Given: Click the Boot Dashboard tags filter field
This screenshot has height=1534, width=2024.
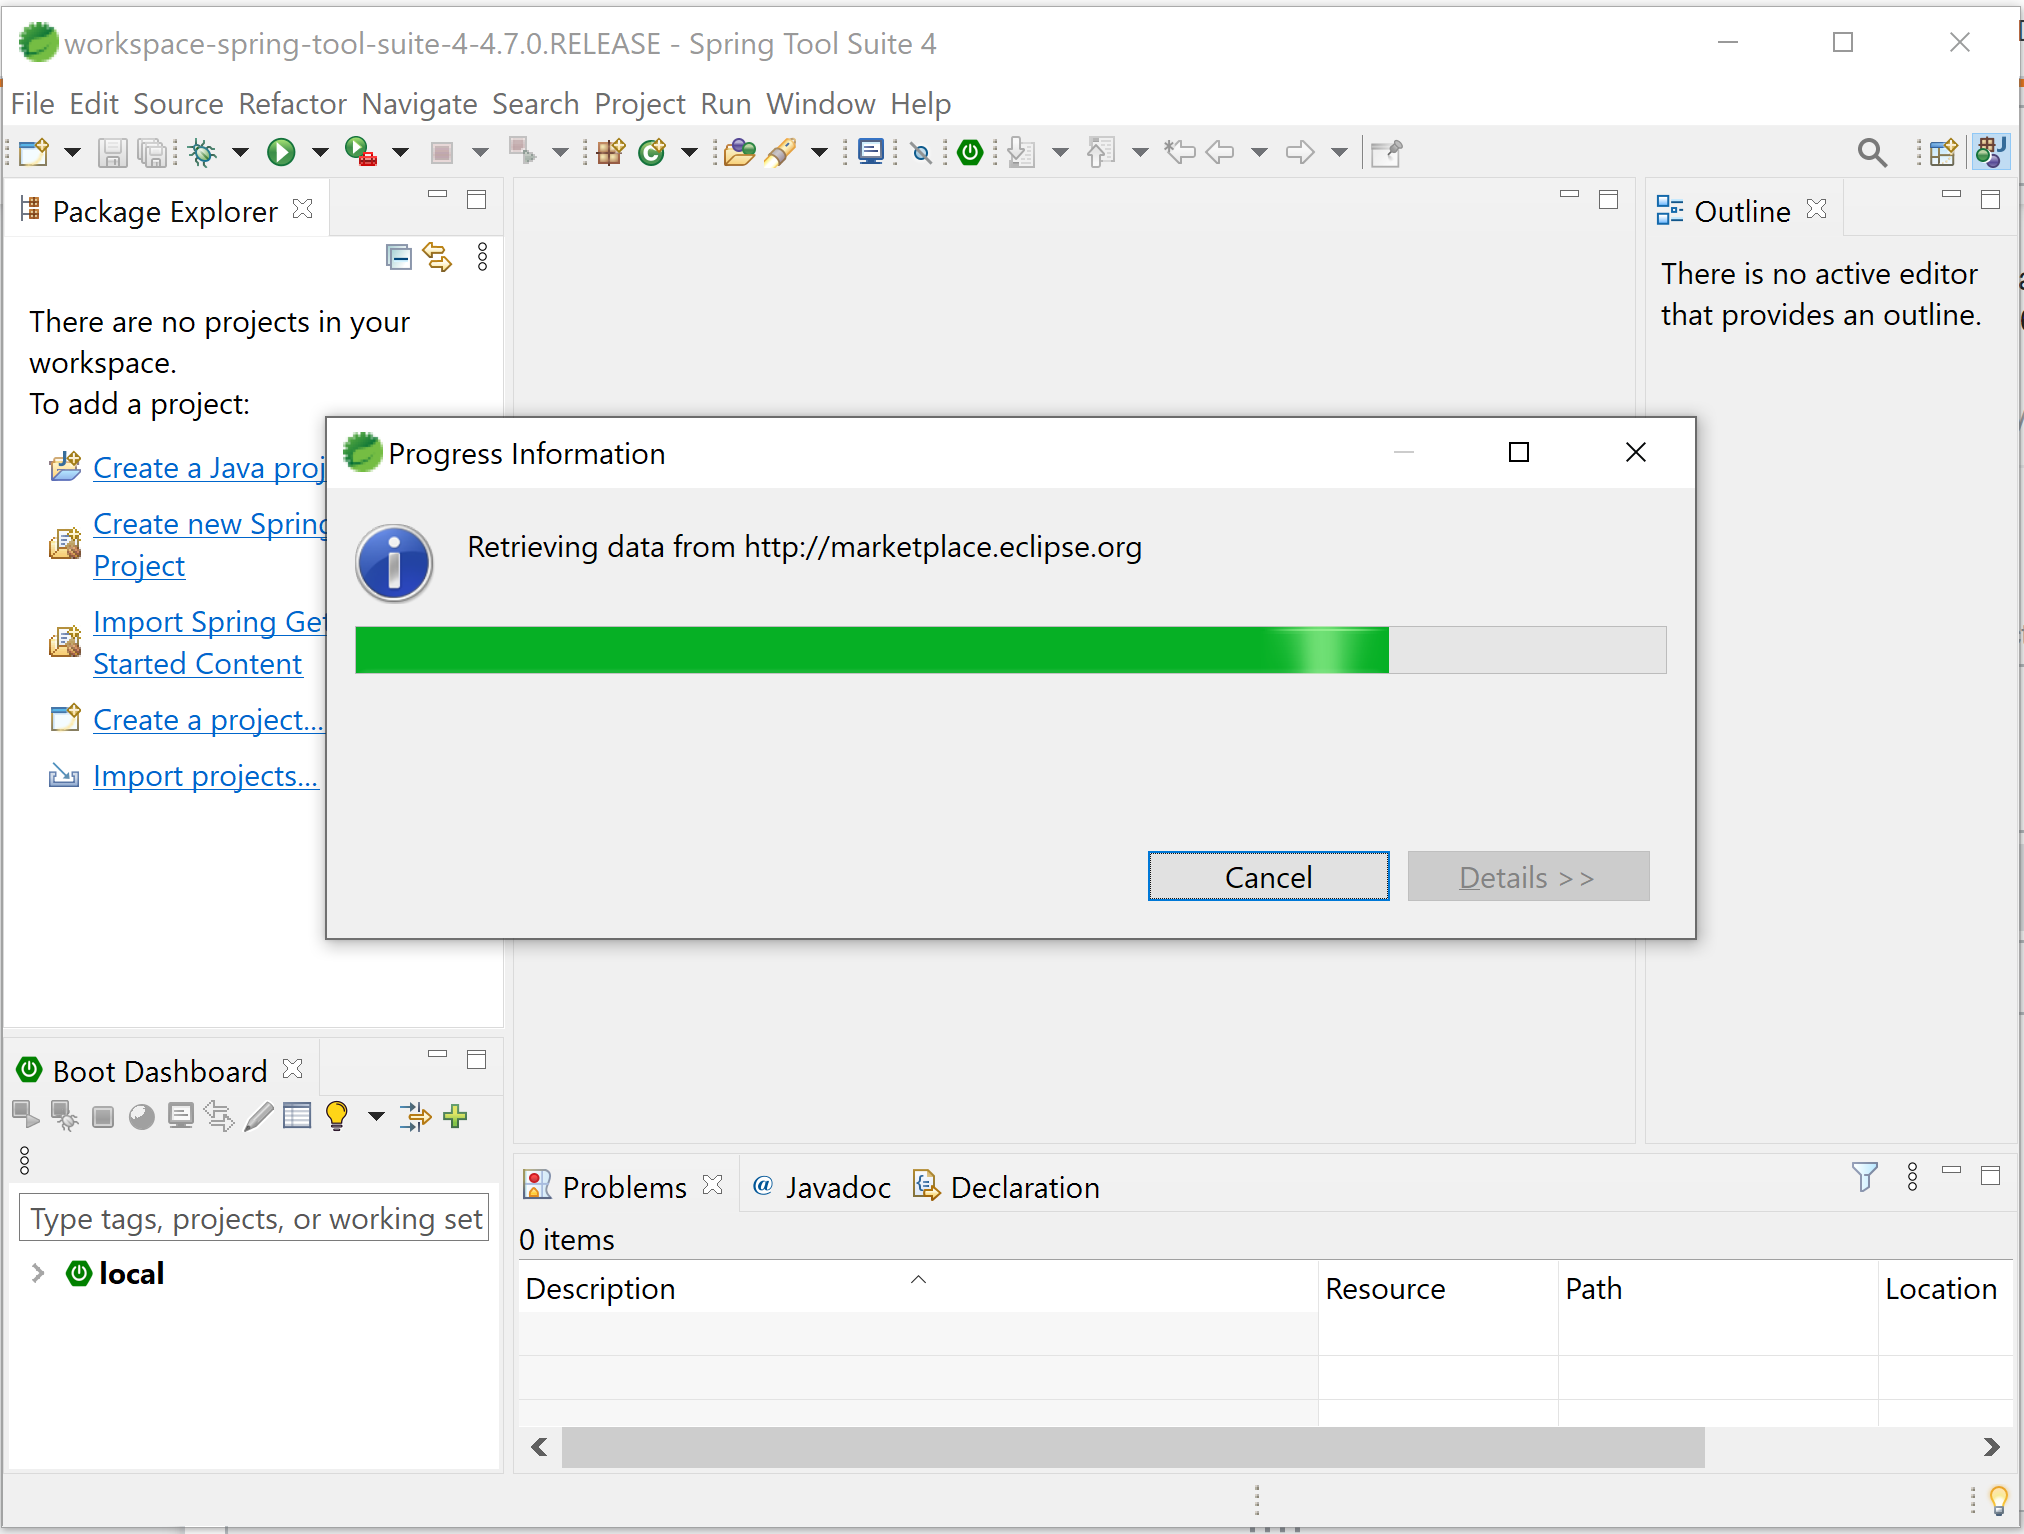Looking at the screenshot, I should (x=254, y=1218).
